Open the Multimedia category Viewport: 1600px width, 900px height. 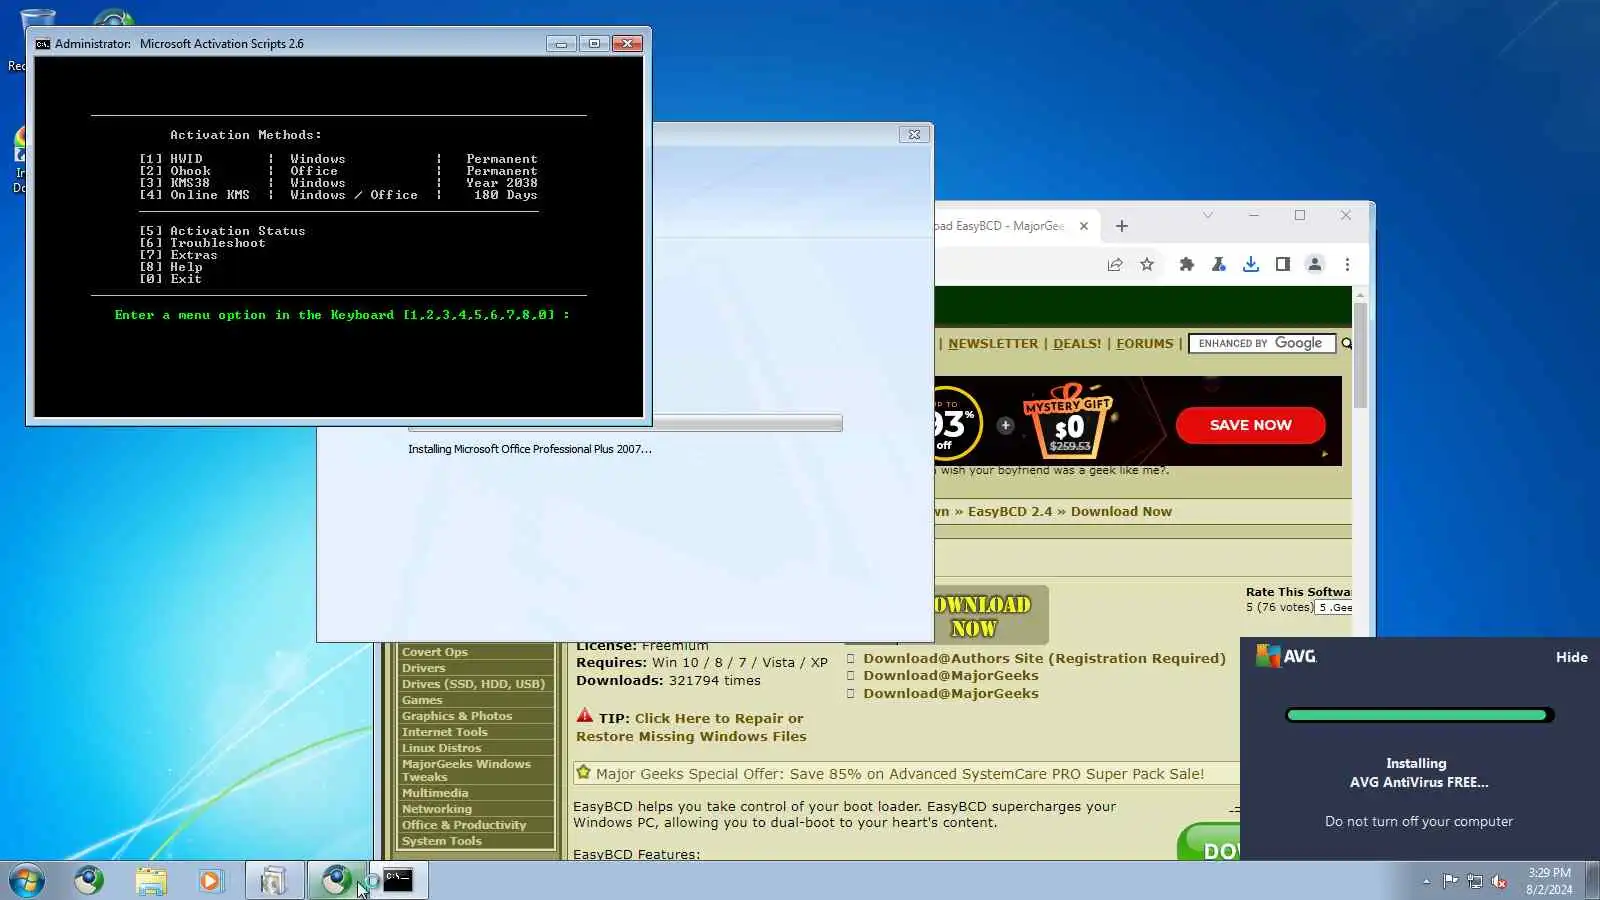pos(435,793)
